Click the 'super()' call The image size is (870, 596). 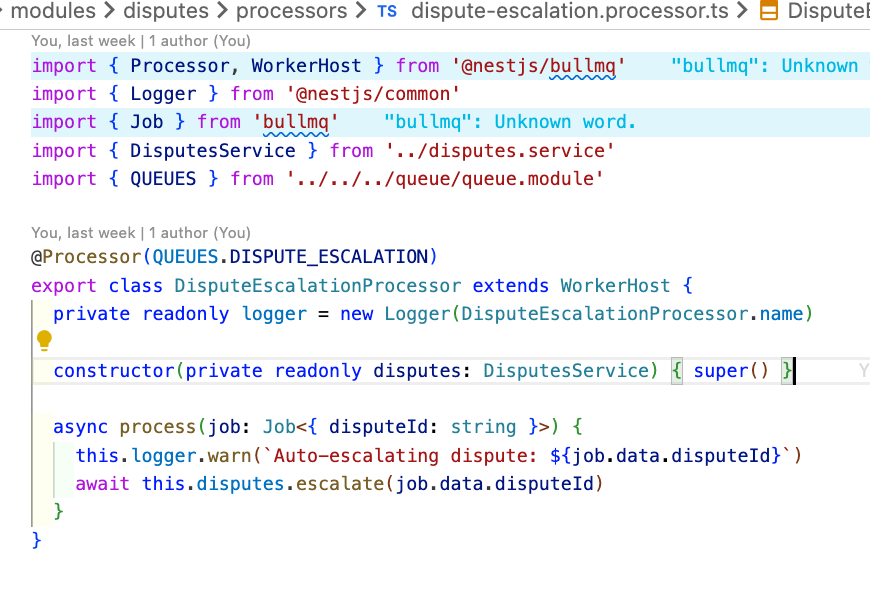click(x=731, y=371)
